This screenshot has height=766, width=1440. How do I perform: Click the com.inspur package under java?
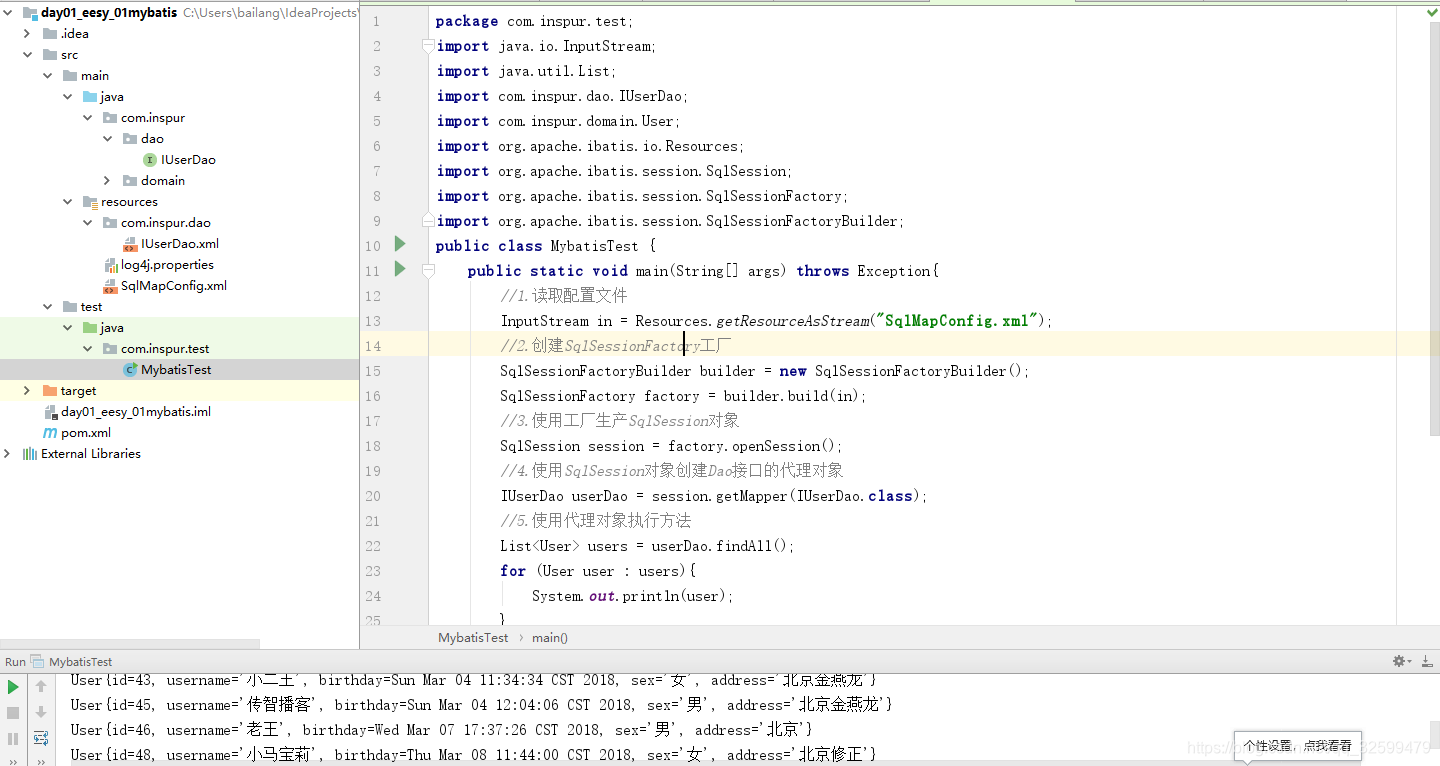[x=143, y=118]
